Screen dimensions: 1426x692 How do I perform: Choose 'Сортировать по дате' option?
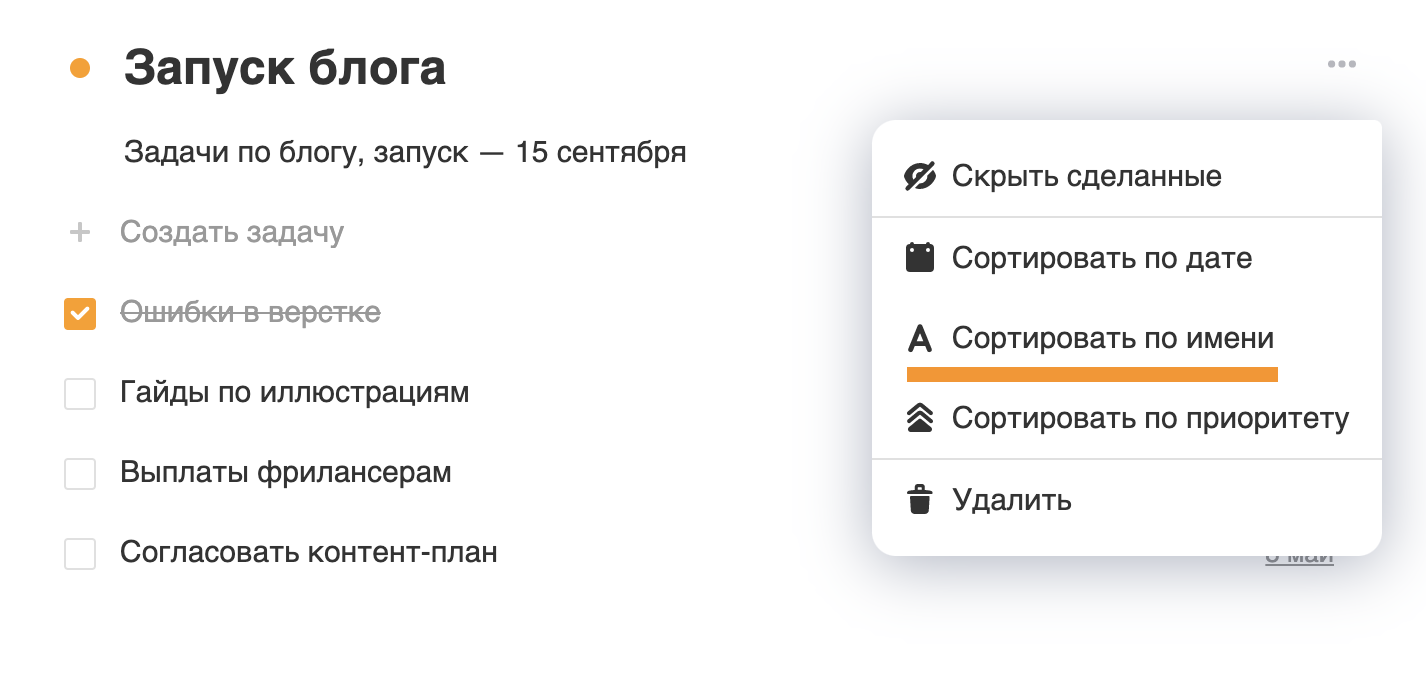(1101, 258)
